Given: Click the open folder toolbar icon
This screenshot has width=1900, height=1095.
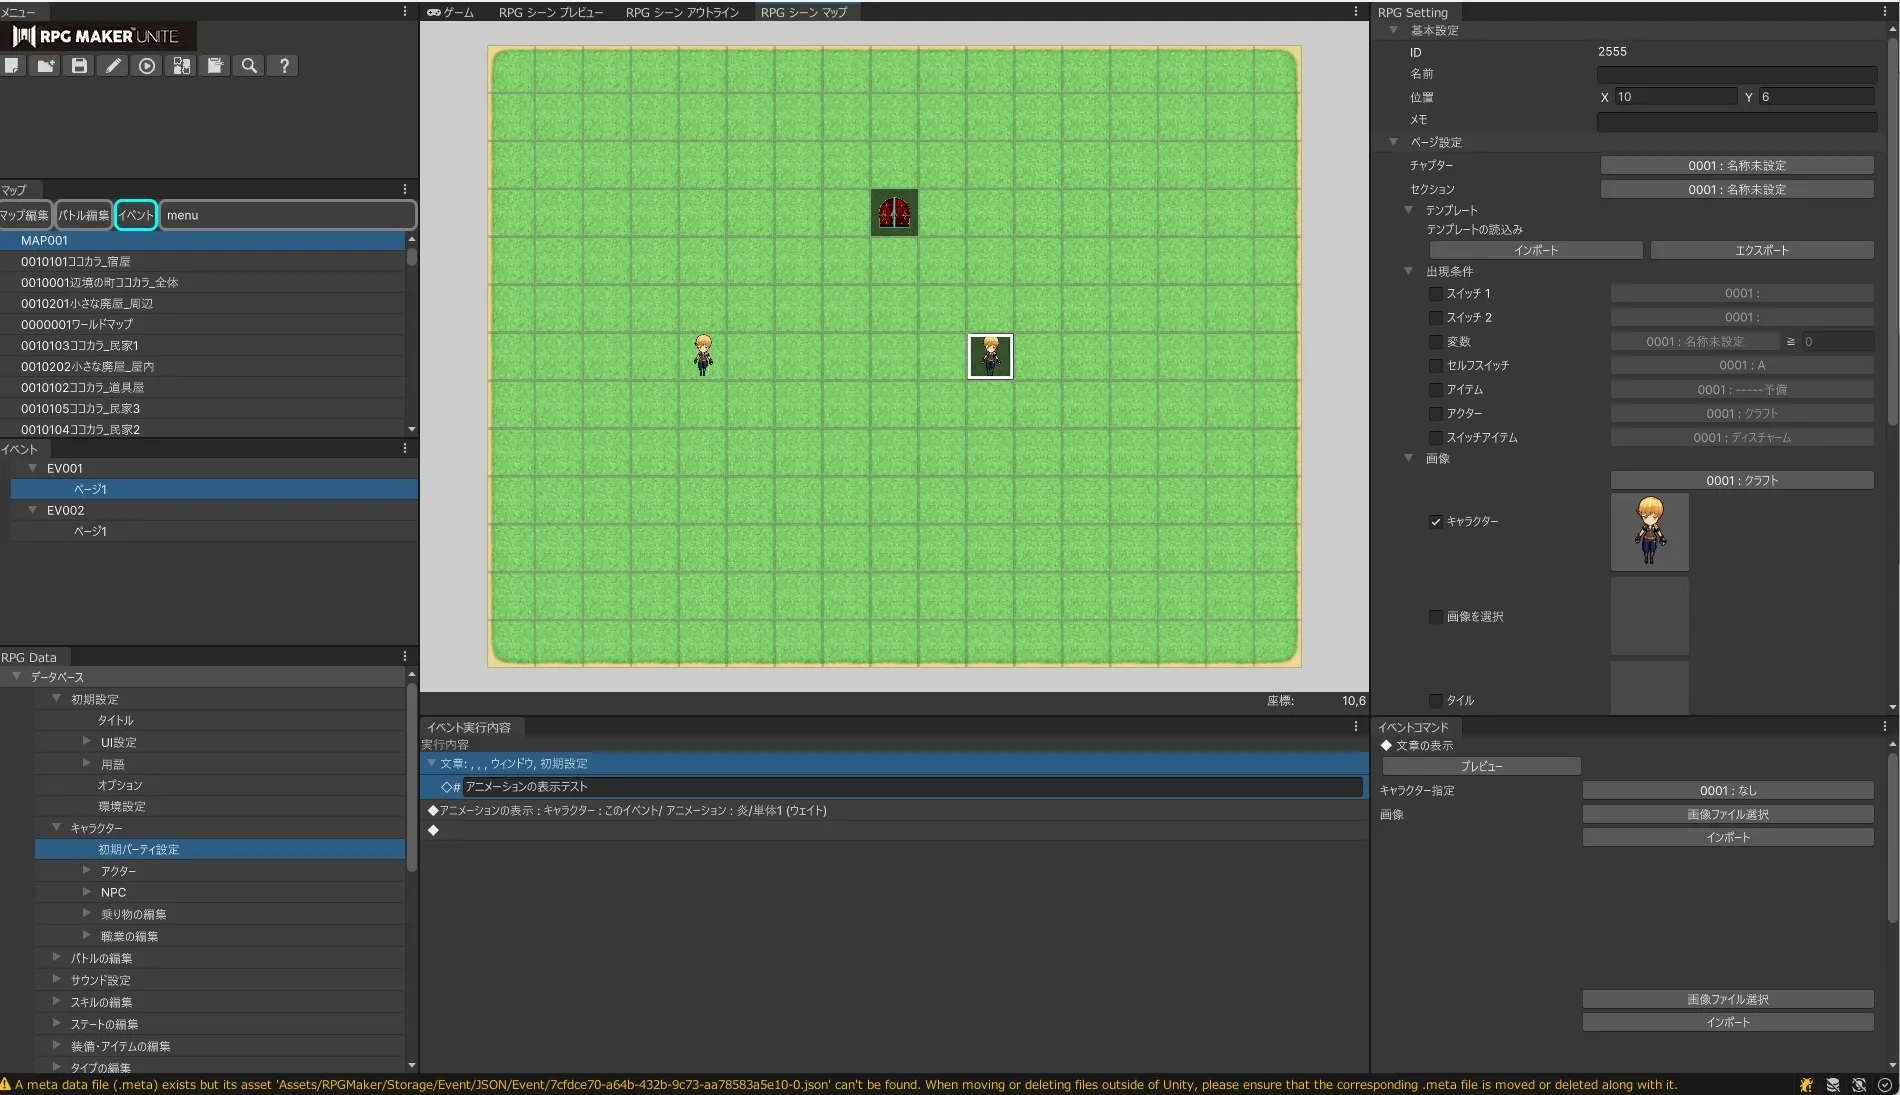Looking at the screenshot, I should click(45, 66).
